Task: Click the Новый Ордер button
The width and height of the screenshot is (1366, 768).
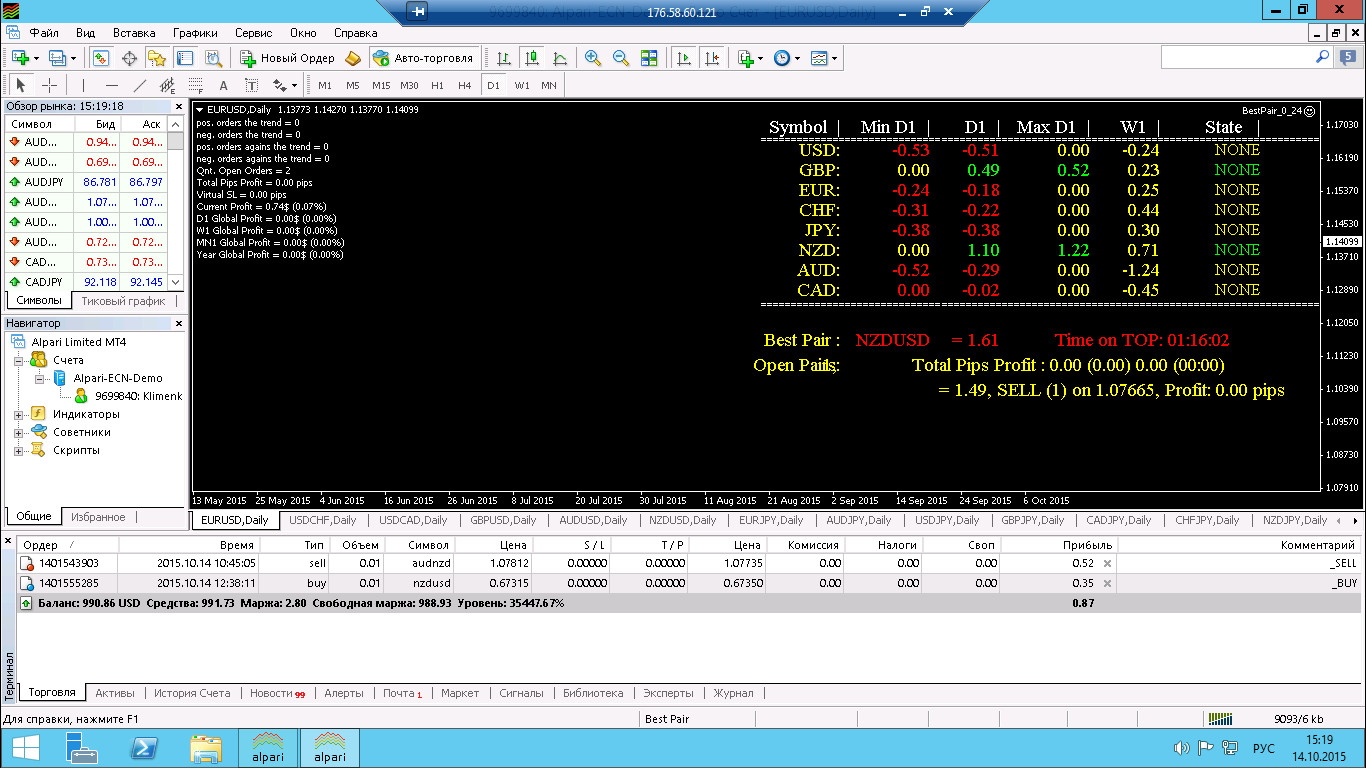Action: pos(287,59)
